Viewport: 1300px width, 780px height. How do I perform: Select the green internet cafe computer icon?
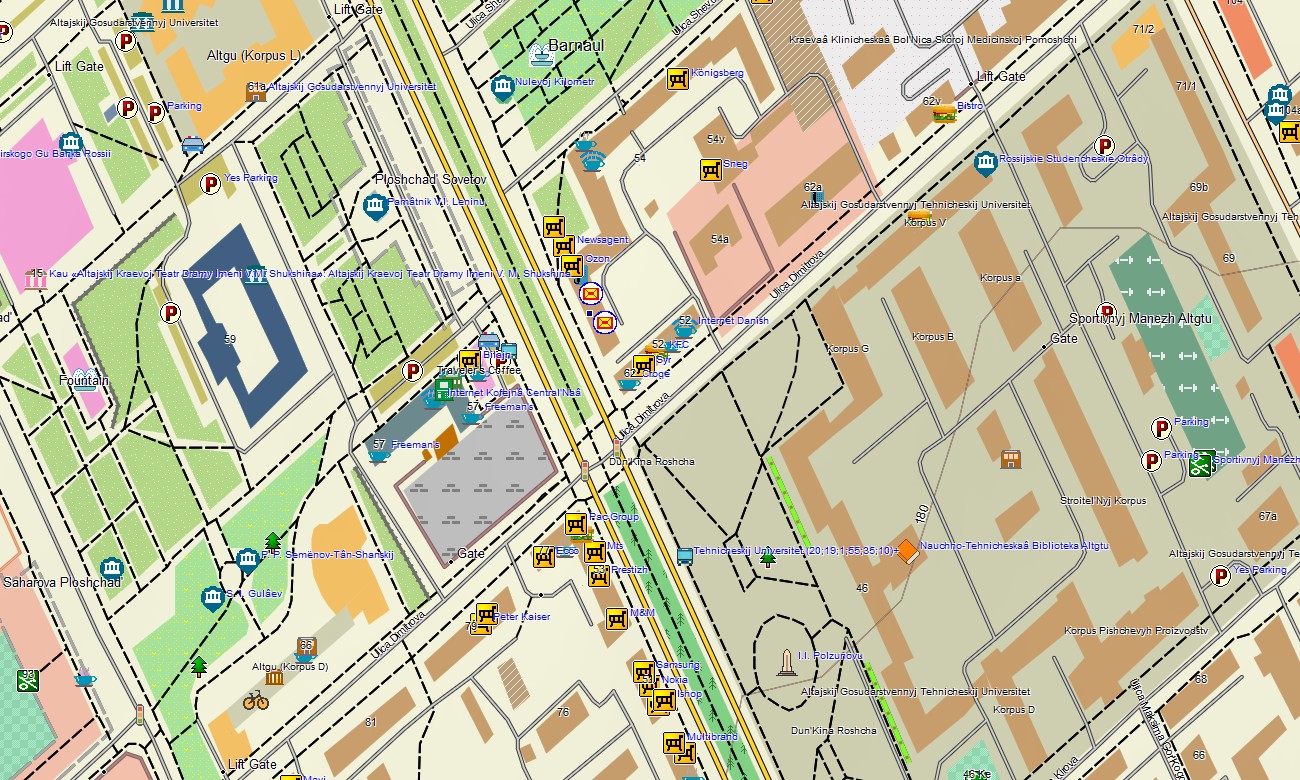444,389
